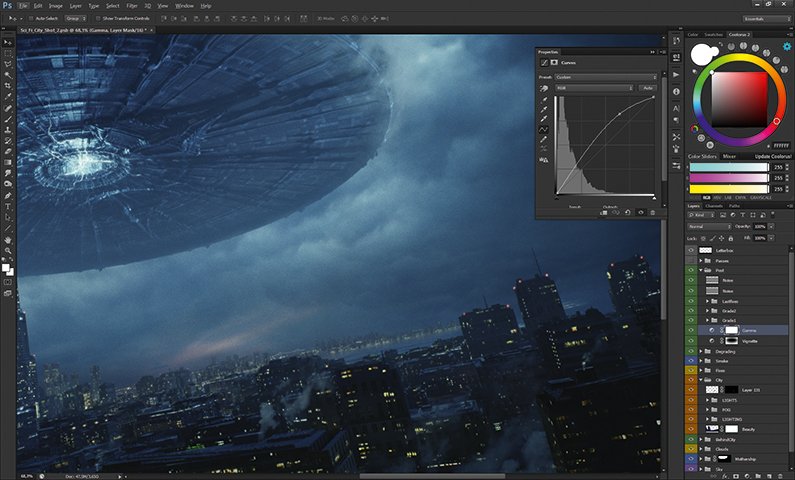This screenshot has height=480, width=795.
Task: Expand the Grade2 group
Action: (707, 311)
